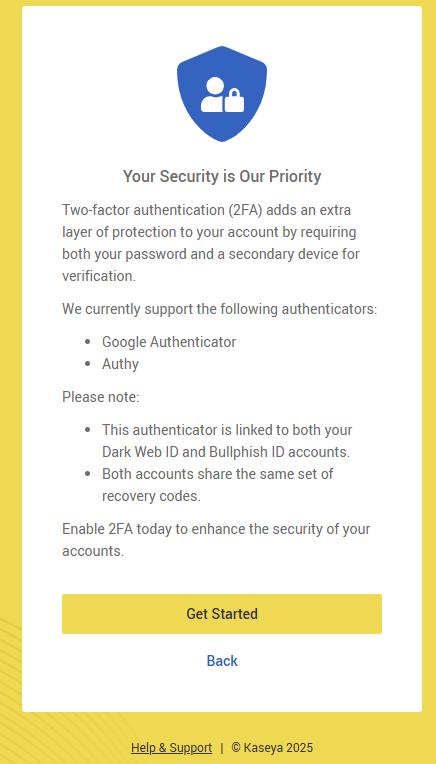This screenshot has width=436, height=764.
Task: Click the Two-factor authentication (2FA) description paragraph
Action: coord(211,243)
